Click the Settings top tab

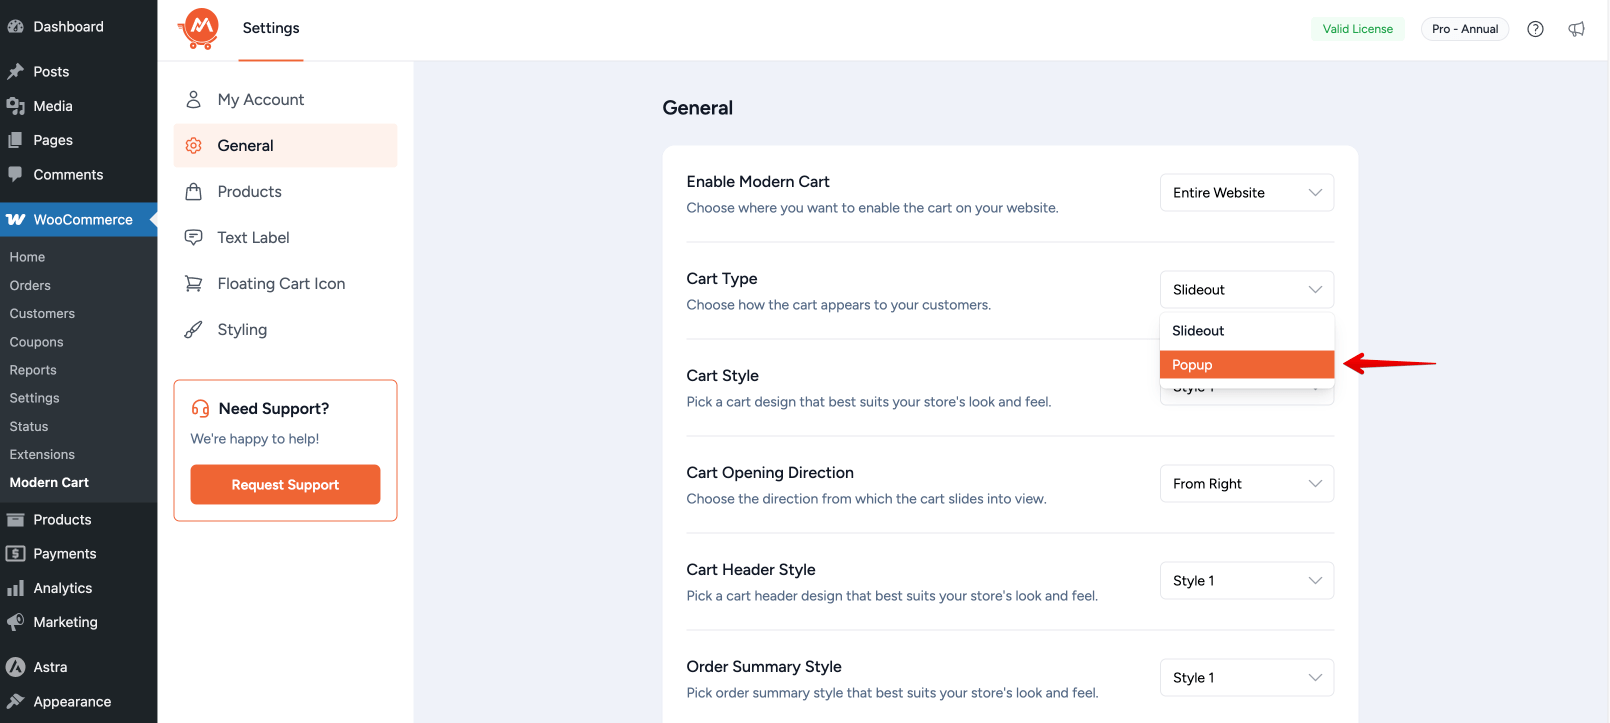click(271, 28)
